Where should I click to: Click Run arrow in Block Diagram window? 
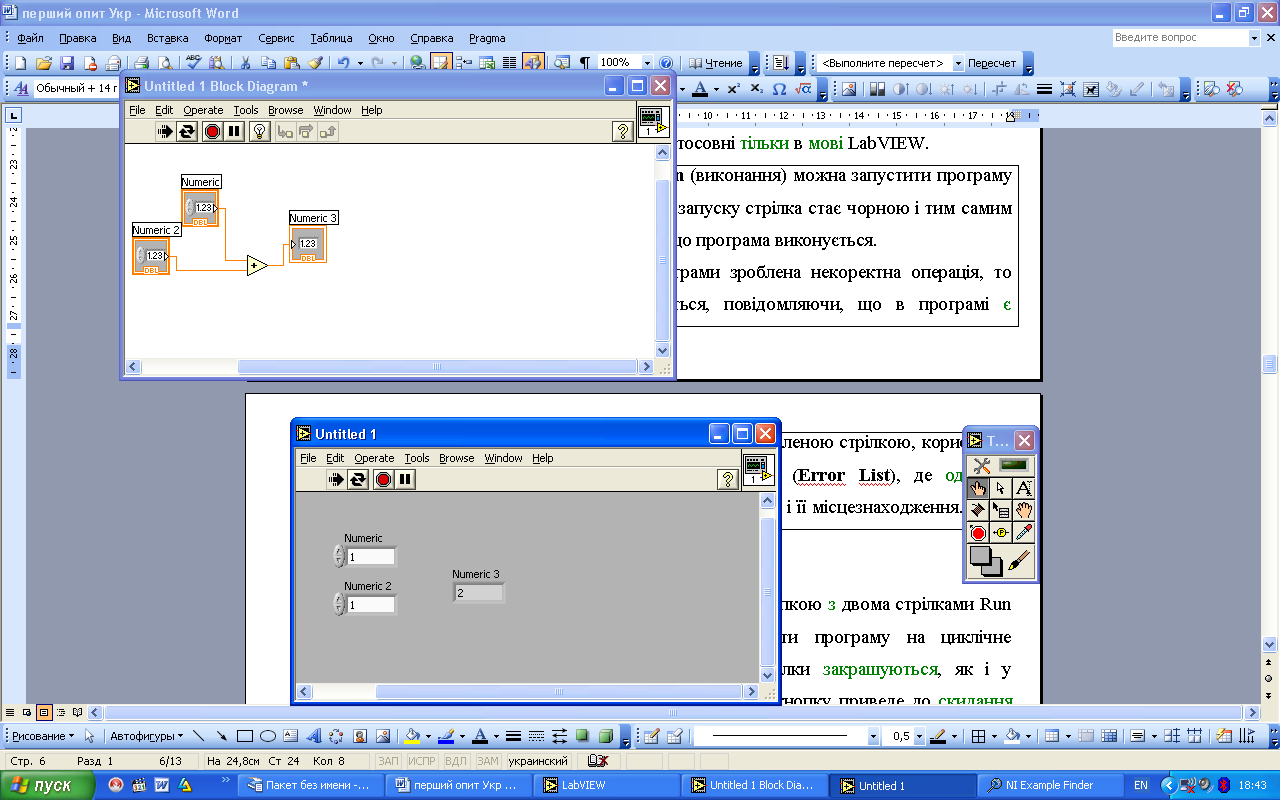point(165,131)
